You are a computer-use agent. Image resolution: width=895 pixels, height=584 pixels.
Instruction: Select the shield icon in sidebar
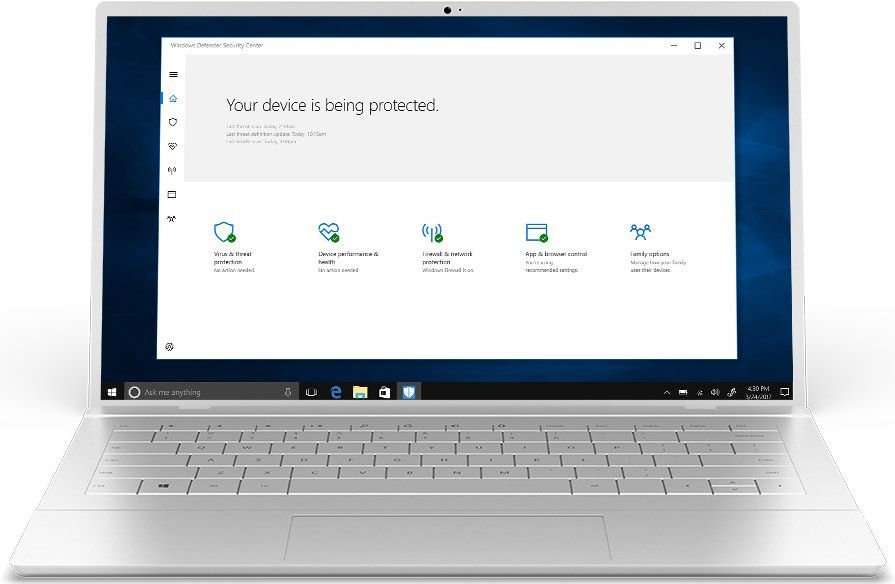pos(172,122)
